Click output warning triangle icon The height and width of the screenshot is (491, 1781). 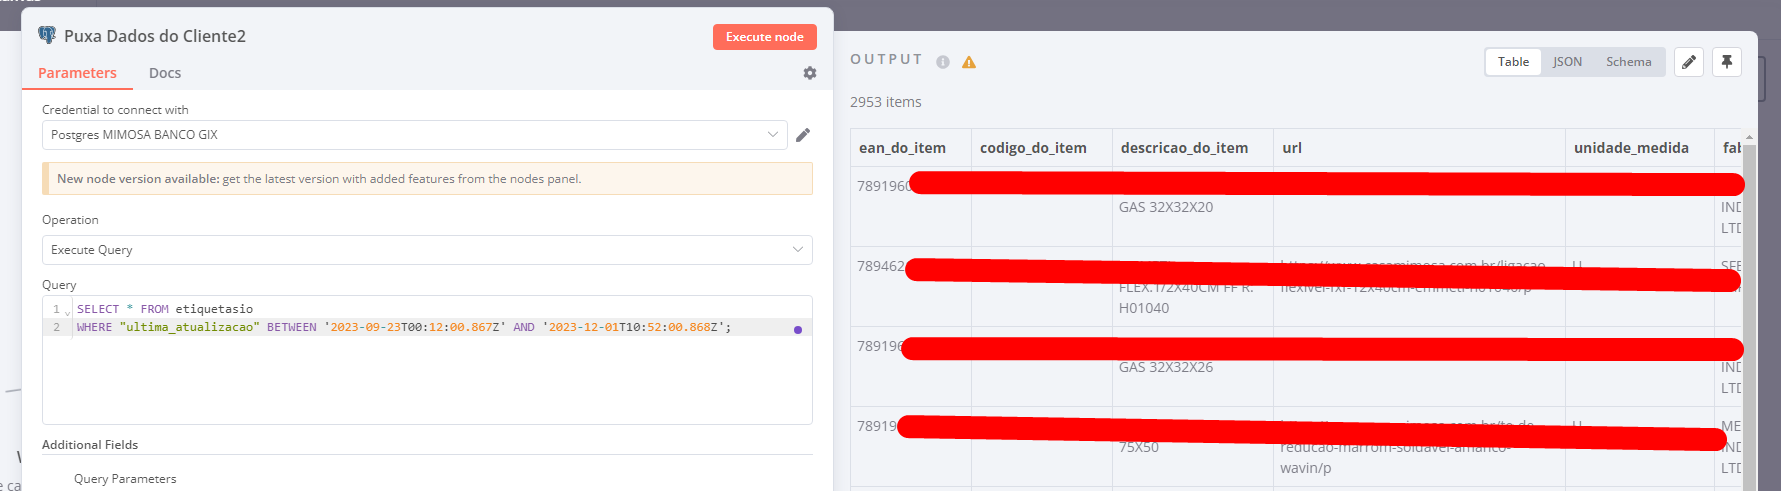coord(969,62)
